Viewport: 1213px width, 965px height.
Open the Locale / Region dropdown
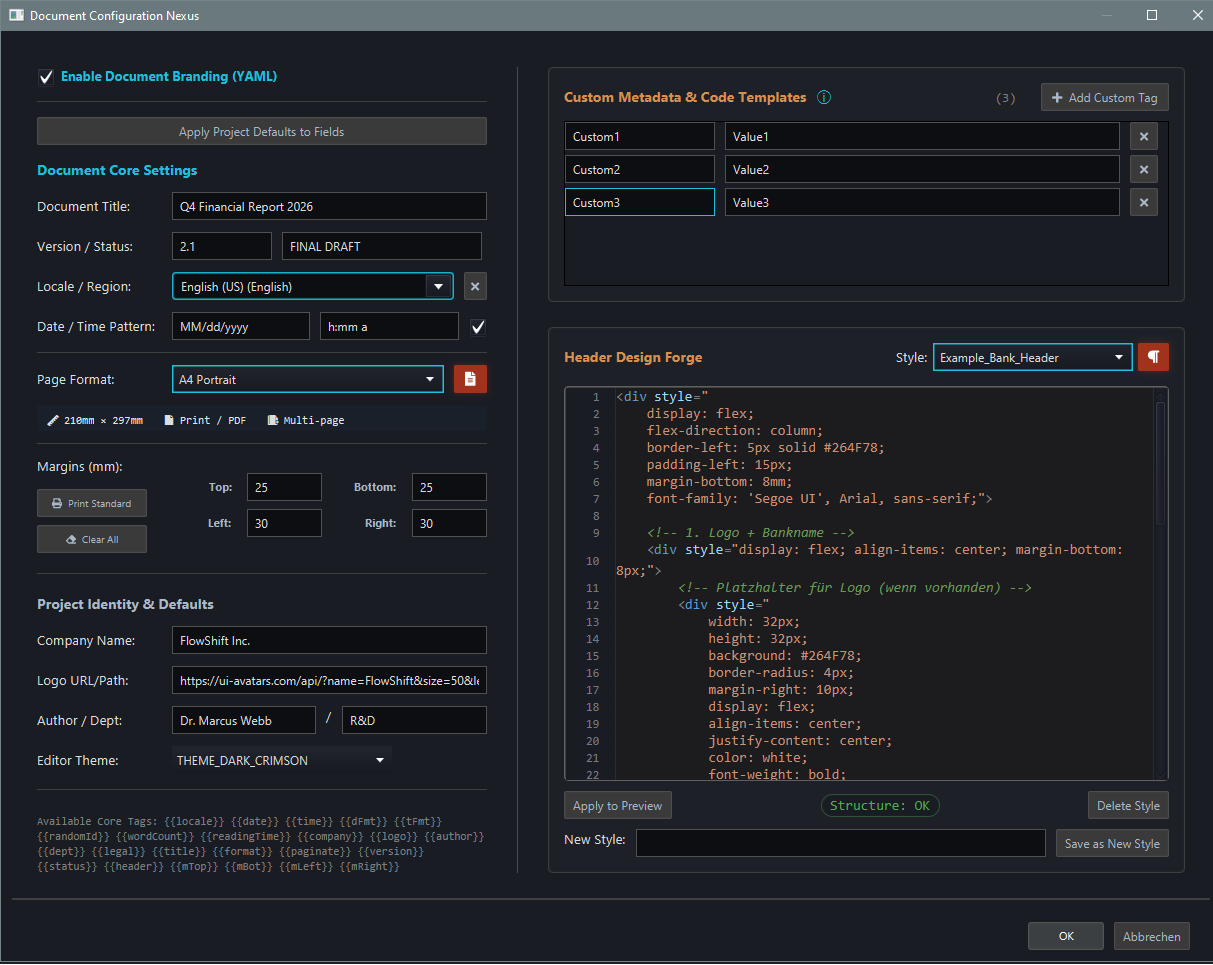[438, 287]
